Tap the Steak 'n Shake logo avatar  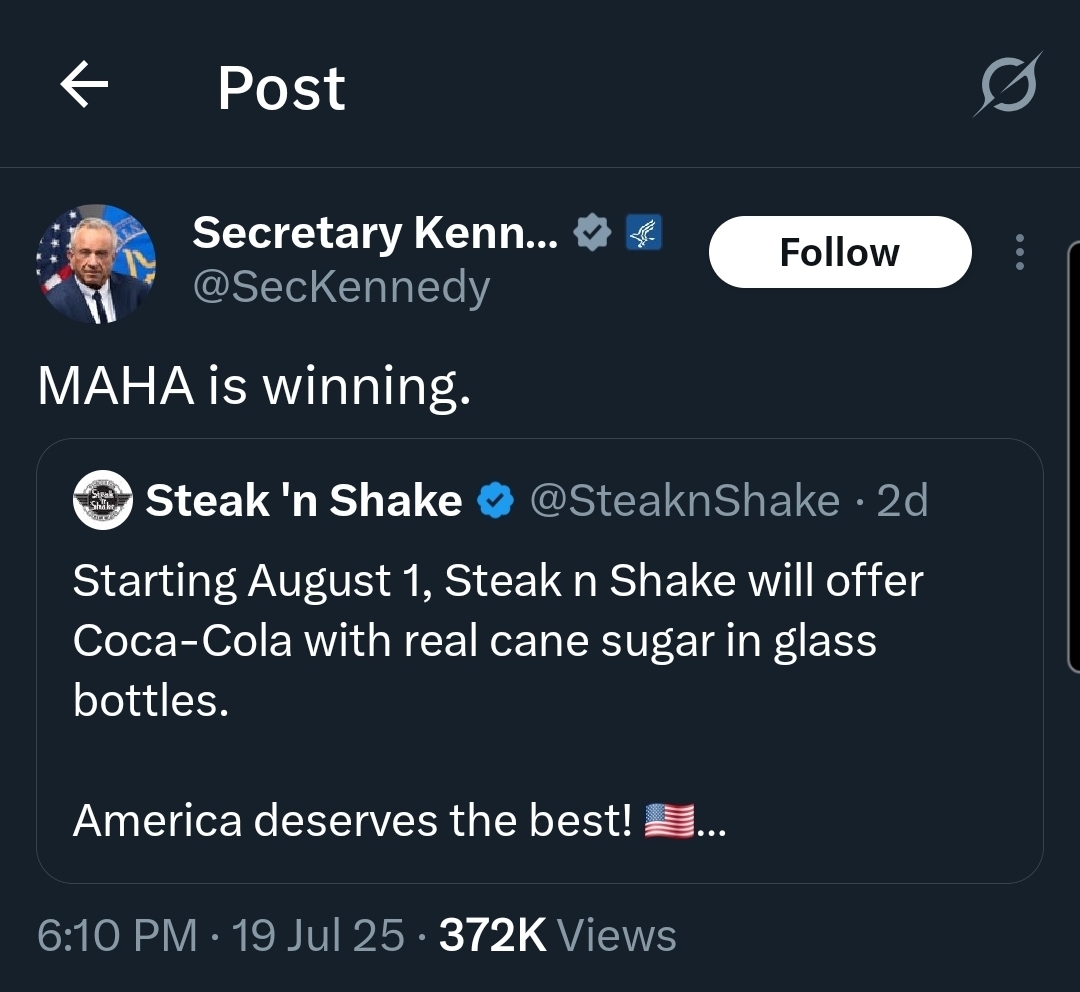[103, 500]
